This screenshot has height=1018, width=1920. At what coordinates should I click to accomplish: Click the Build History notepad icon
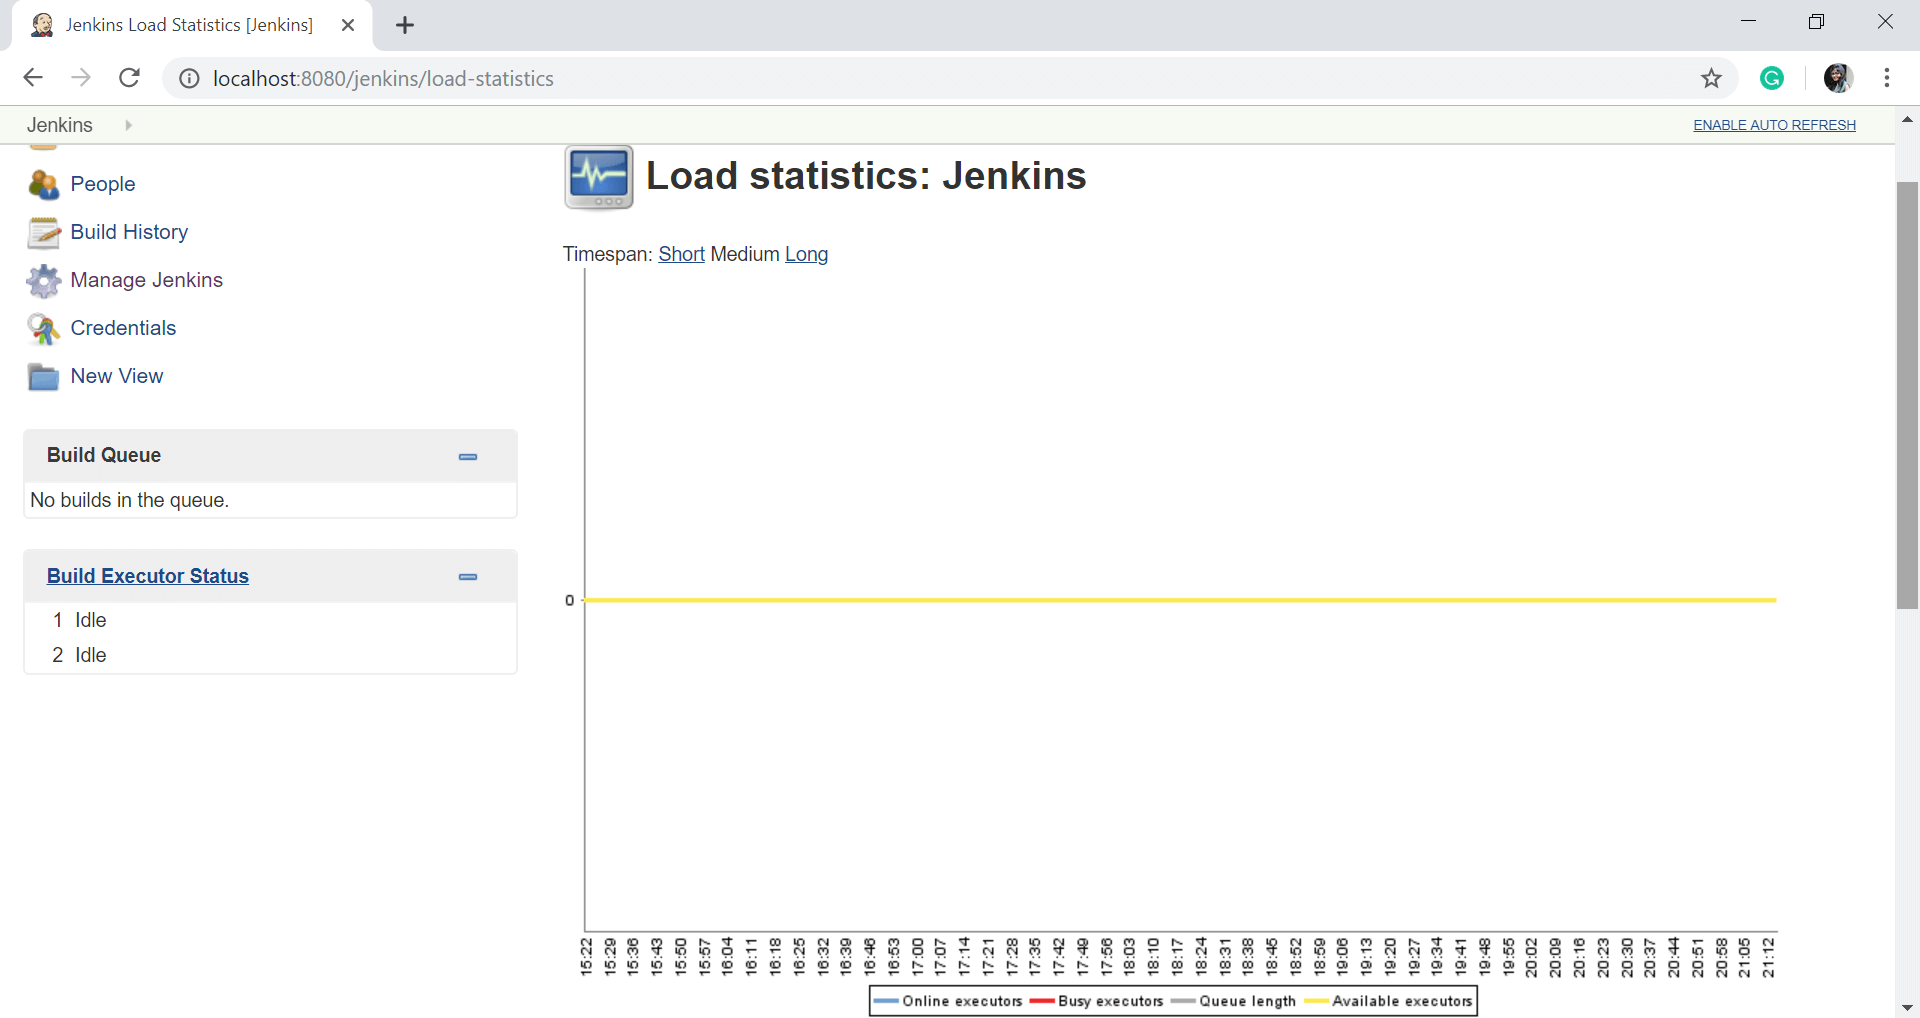(44, 232)
